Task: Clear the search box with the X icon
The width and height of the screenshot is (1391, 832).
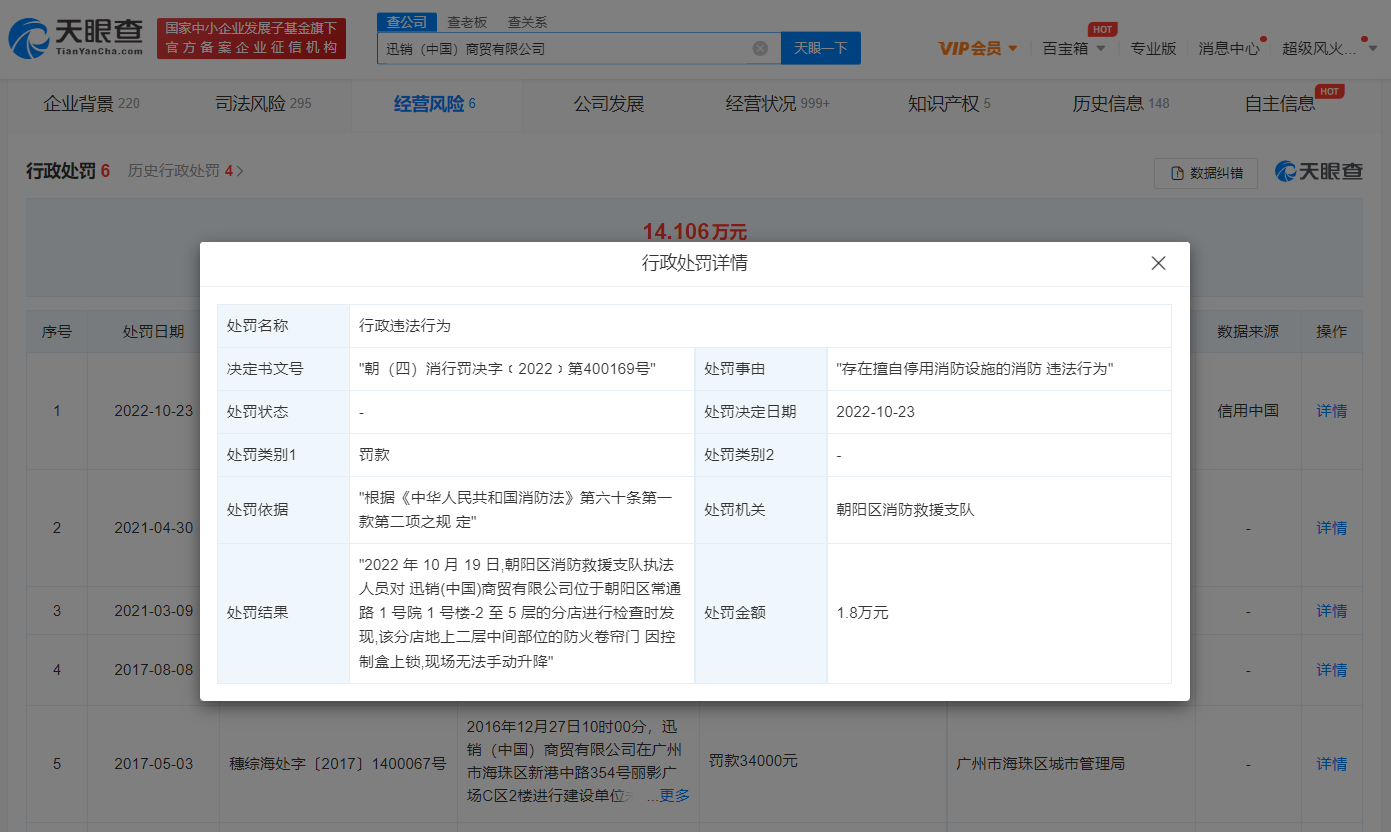Action: 760,48
